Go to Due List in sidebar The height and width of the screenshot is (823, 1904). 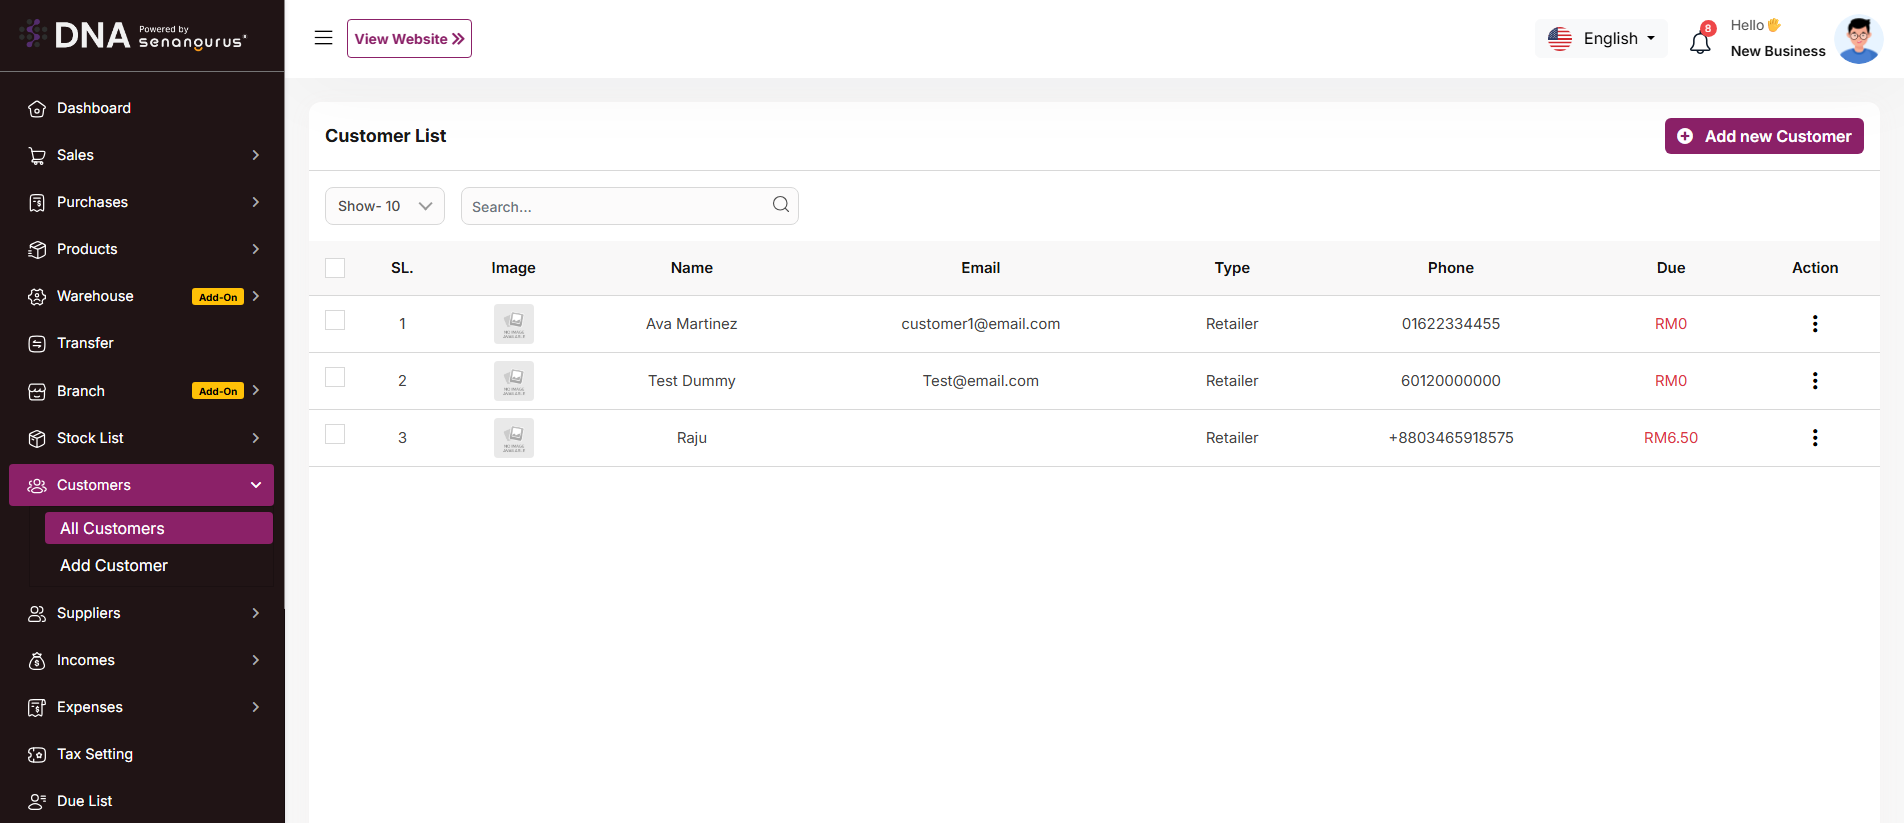85,801
